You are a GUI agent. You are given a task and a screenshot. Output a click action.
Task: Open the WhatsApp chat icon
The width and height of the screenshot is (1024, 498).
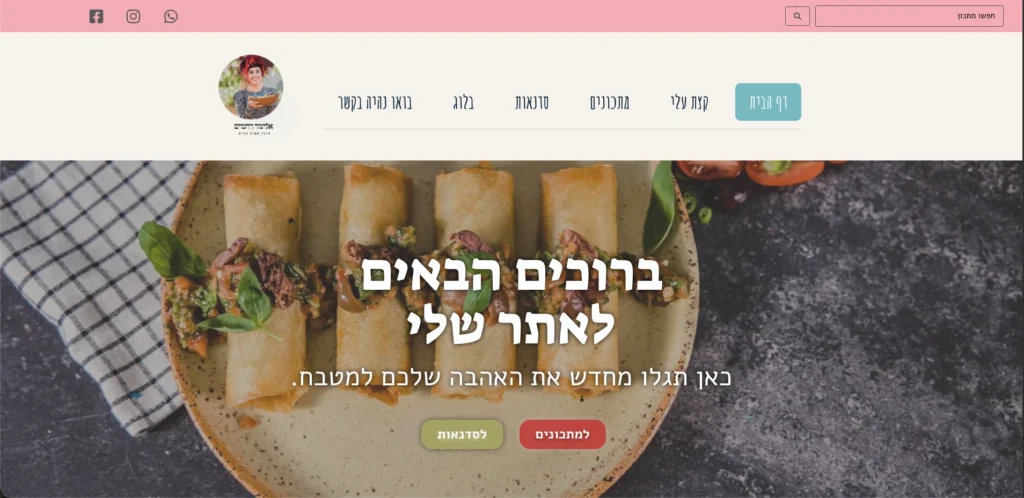(171, 16)
